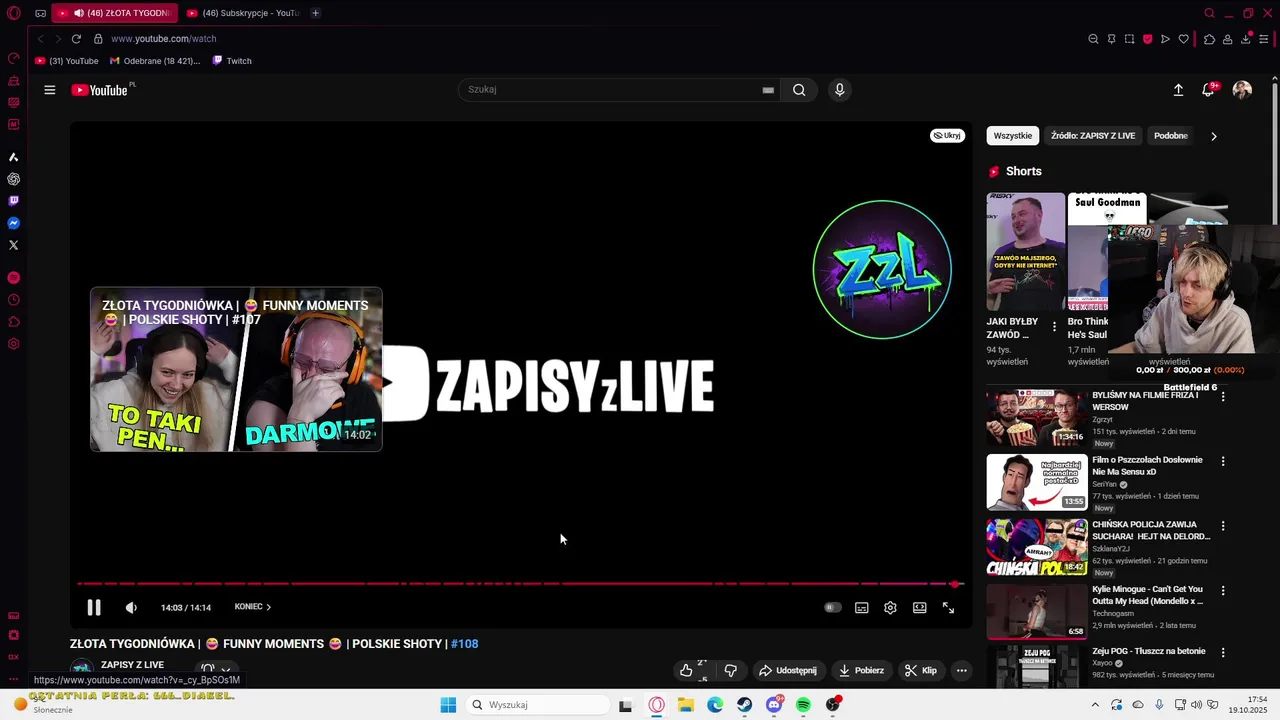
Task: Open Steam from taskbar
Action: pos(744,705)
